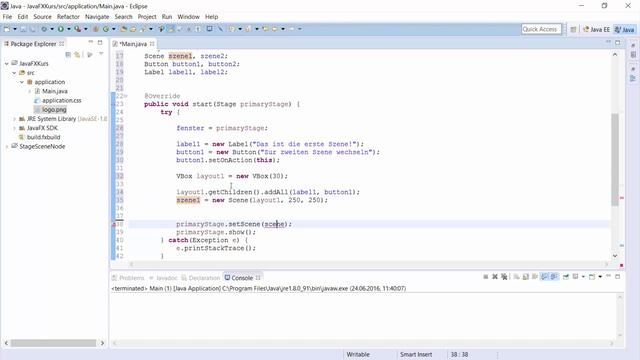640x360 pixels.
Task: Minimize the Package Explorer panel
Action: tap(91, 42)
